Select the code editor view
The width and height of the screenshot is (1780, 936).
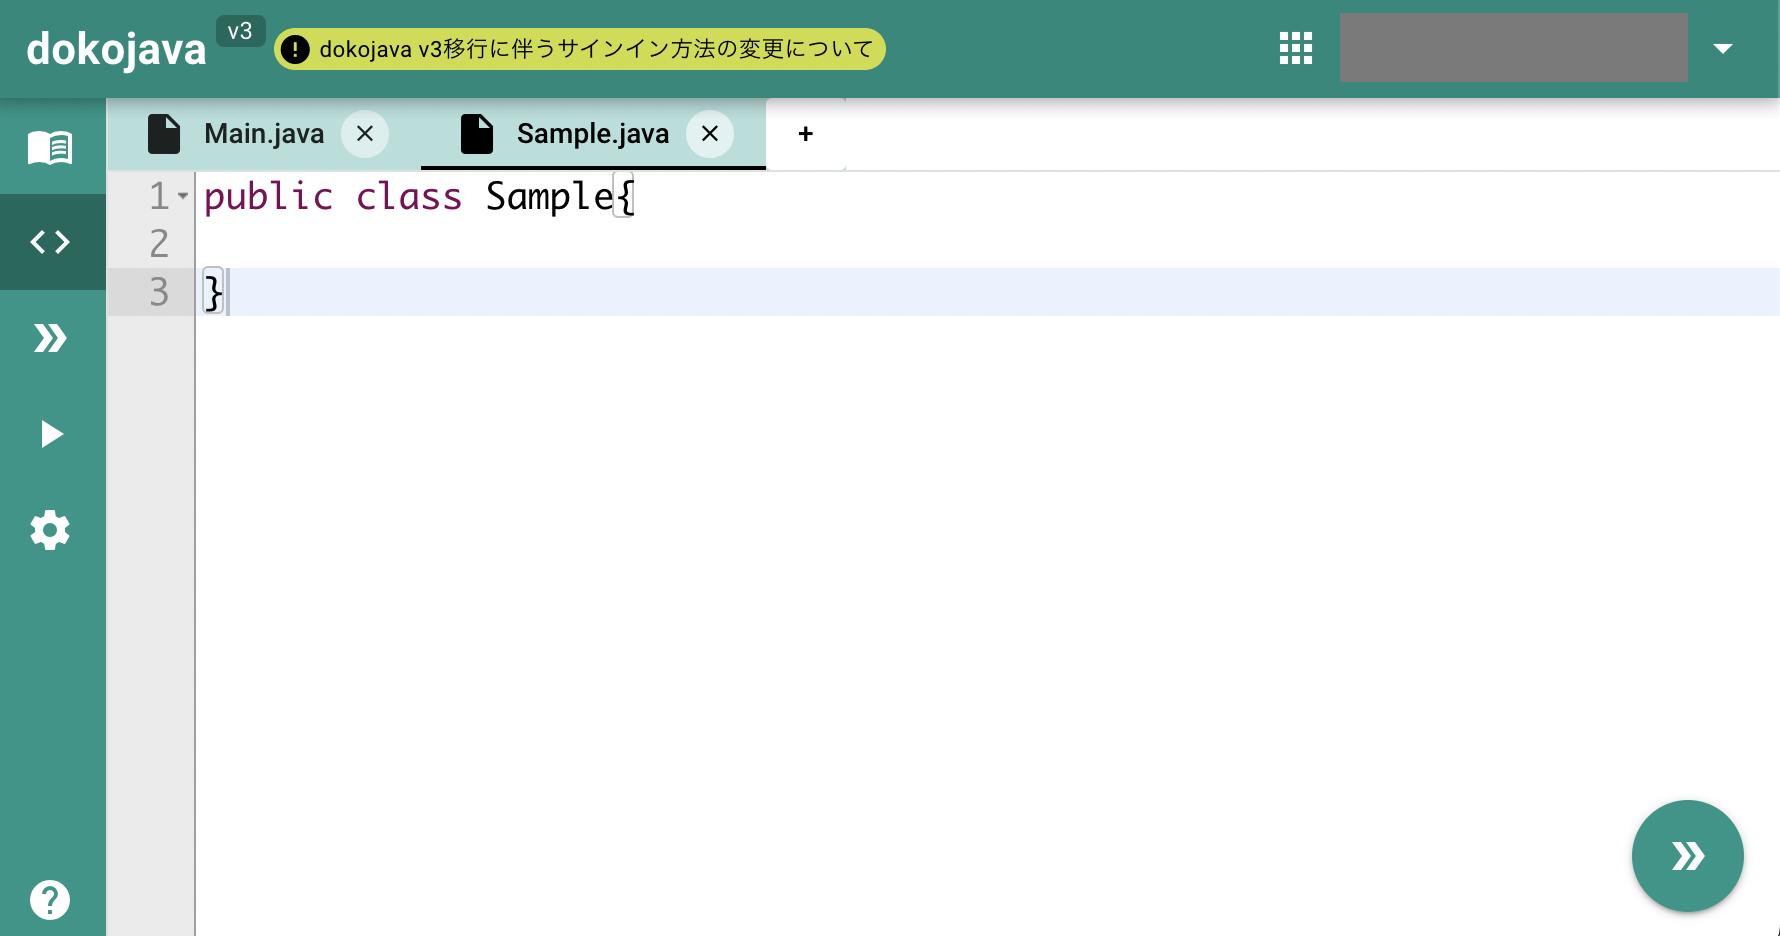pyautogui.click(x=50, y=241)
